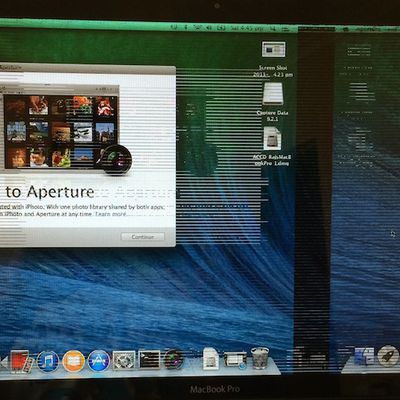The width and height of the screenshot is (400, 400).
Task: Follow the Learn more link in Aperture dialog
Action: coord(111,214)
